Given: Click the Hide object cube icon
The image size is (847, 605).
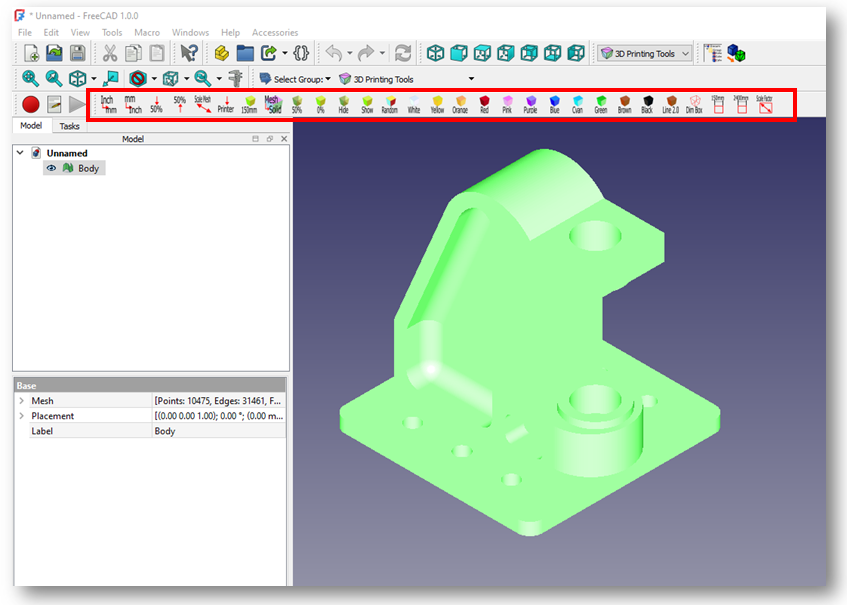Looking at the screenshot, I should (x=343, y=105).
